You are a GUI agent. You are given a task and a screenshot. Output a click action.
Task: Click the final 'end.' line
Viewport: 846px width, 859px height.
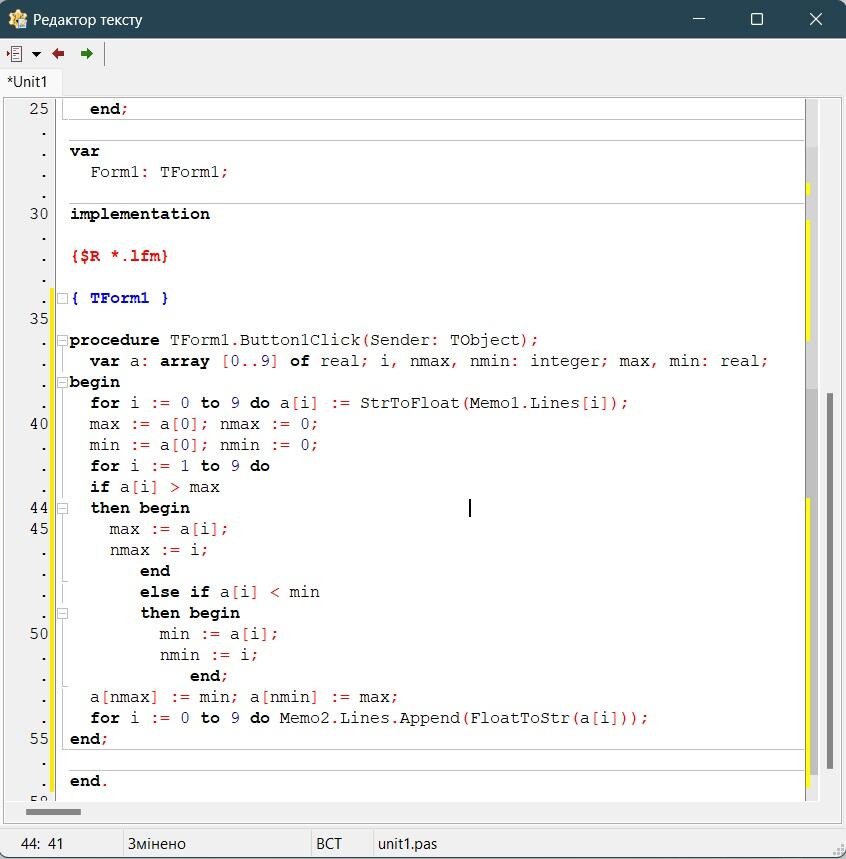pos(89,781)
